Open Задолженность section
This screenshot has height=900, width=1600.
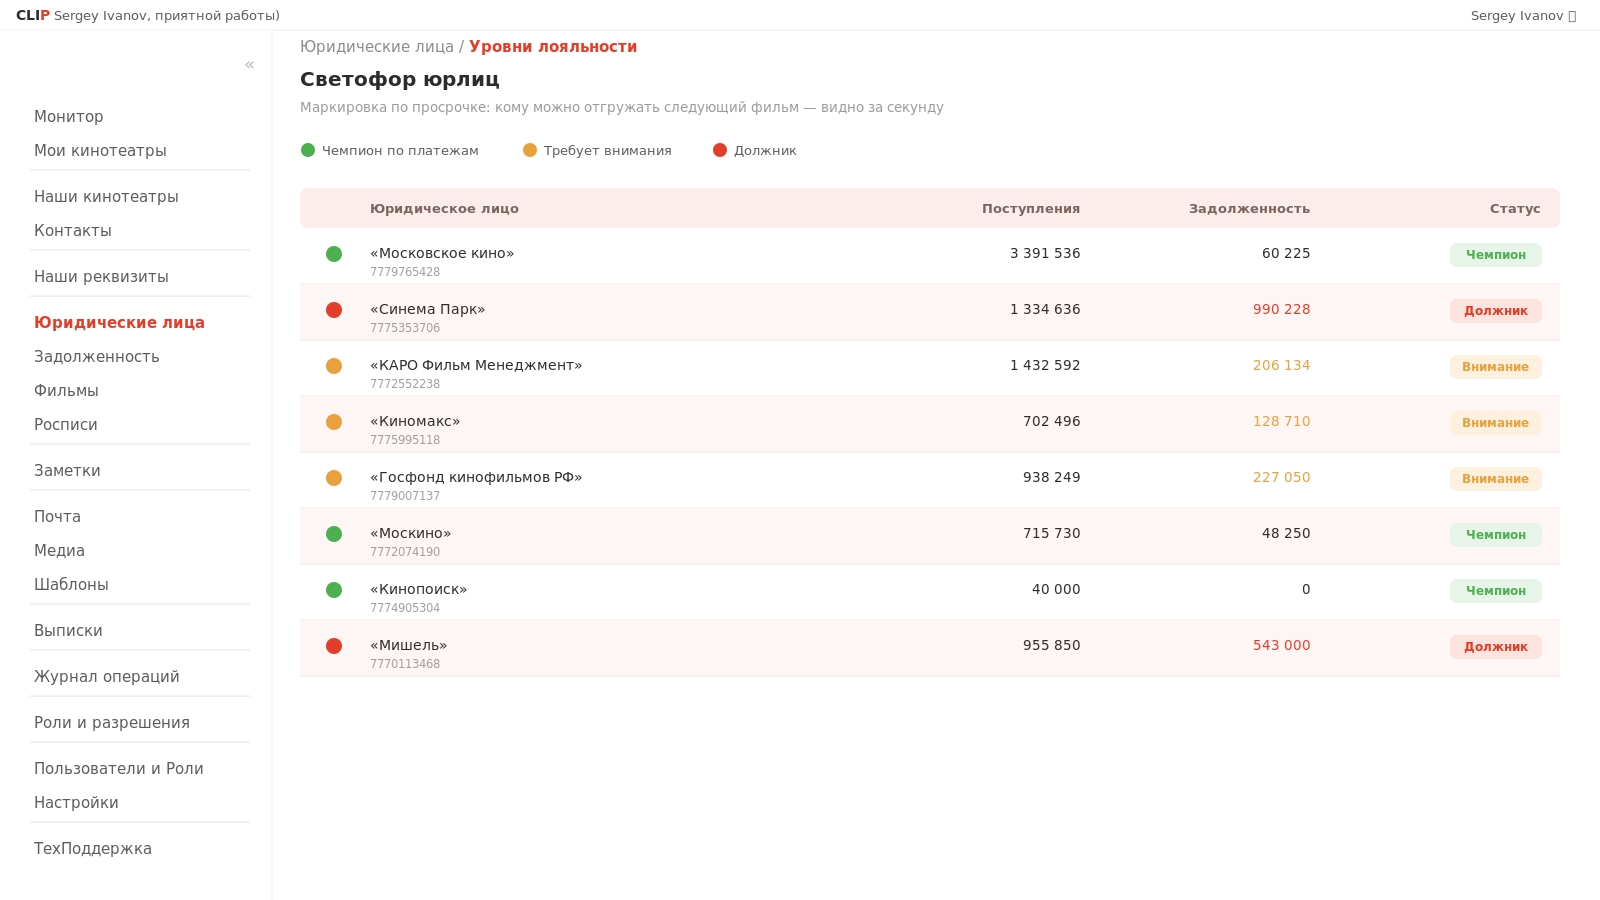click(x=97, y=357)
